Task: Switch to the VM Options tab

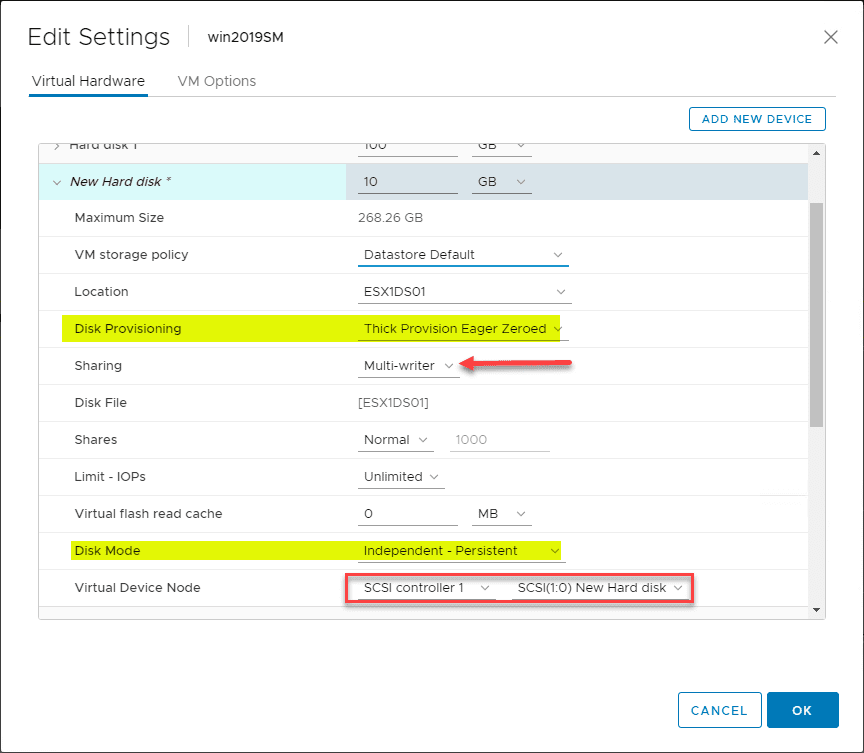Action: [x=216, y=81]
